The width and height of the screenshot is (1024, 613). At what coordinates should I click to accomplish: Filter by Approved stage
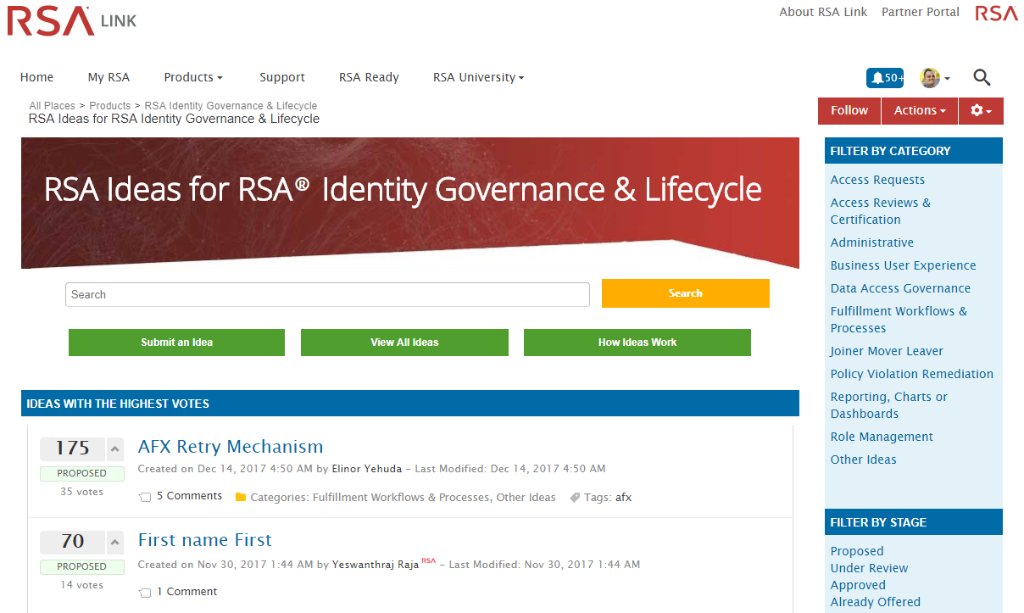tap(858, 585)
